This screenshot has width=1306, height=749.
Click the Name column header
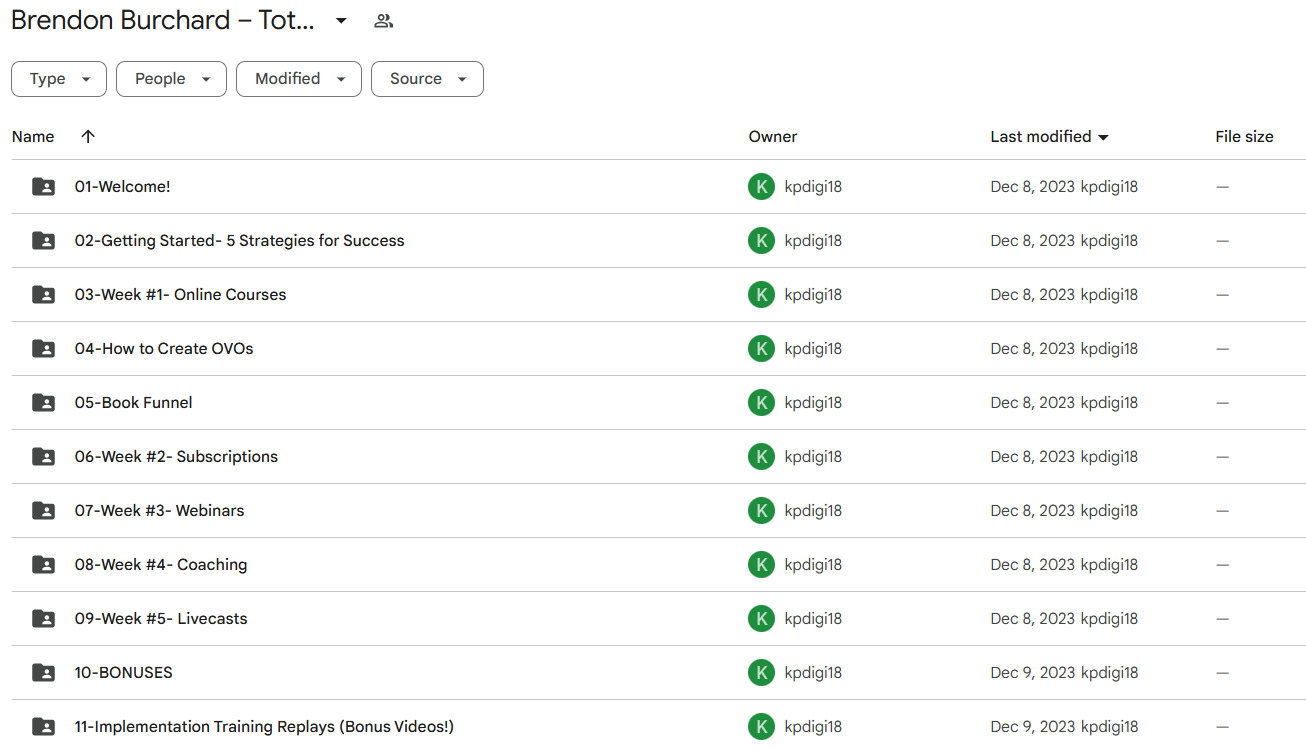click(x=33, y=137)
